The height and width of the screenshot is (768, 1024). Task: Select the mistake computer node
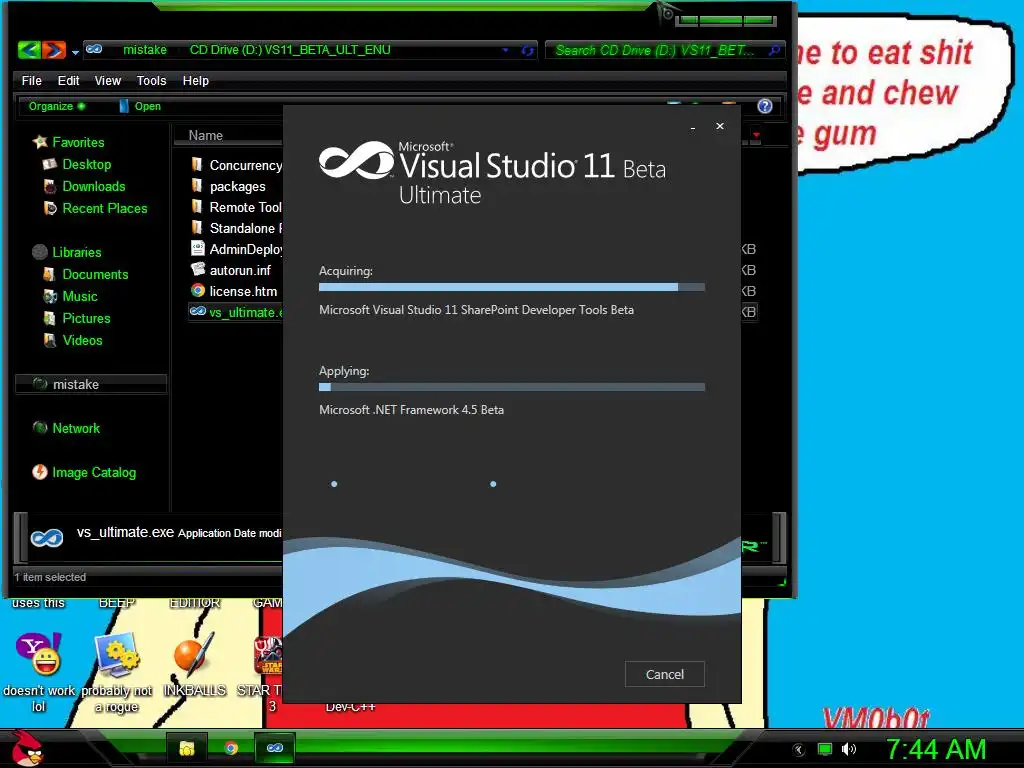click(x=91, y=384)
